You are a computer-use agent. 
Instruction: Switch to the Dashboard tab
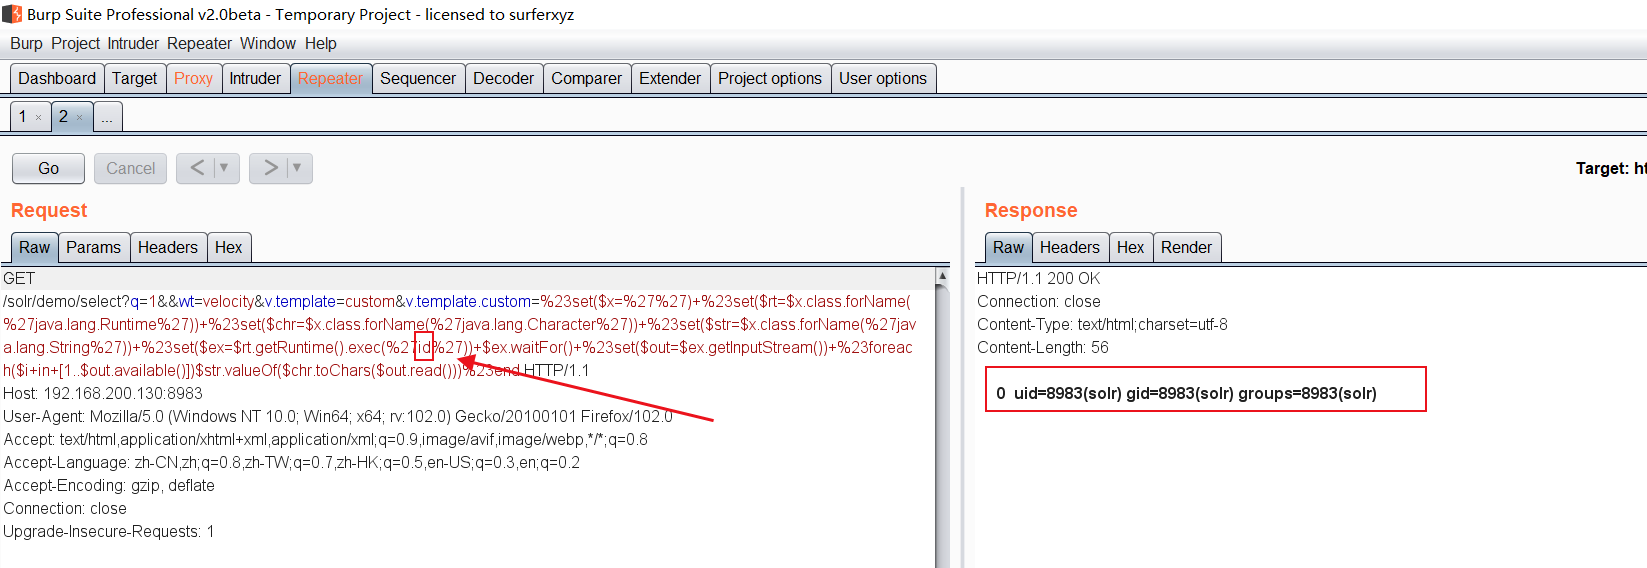coord(57,79)
